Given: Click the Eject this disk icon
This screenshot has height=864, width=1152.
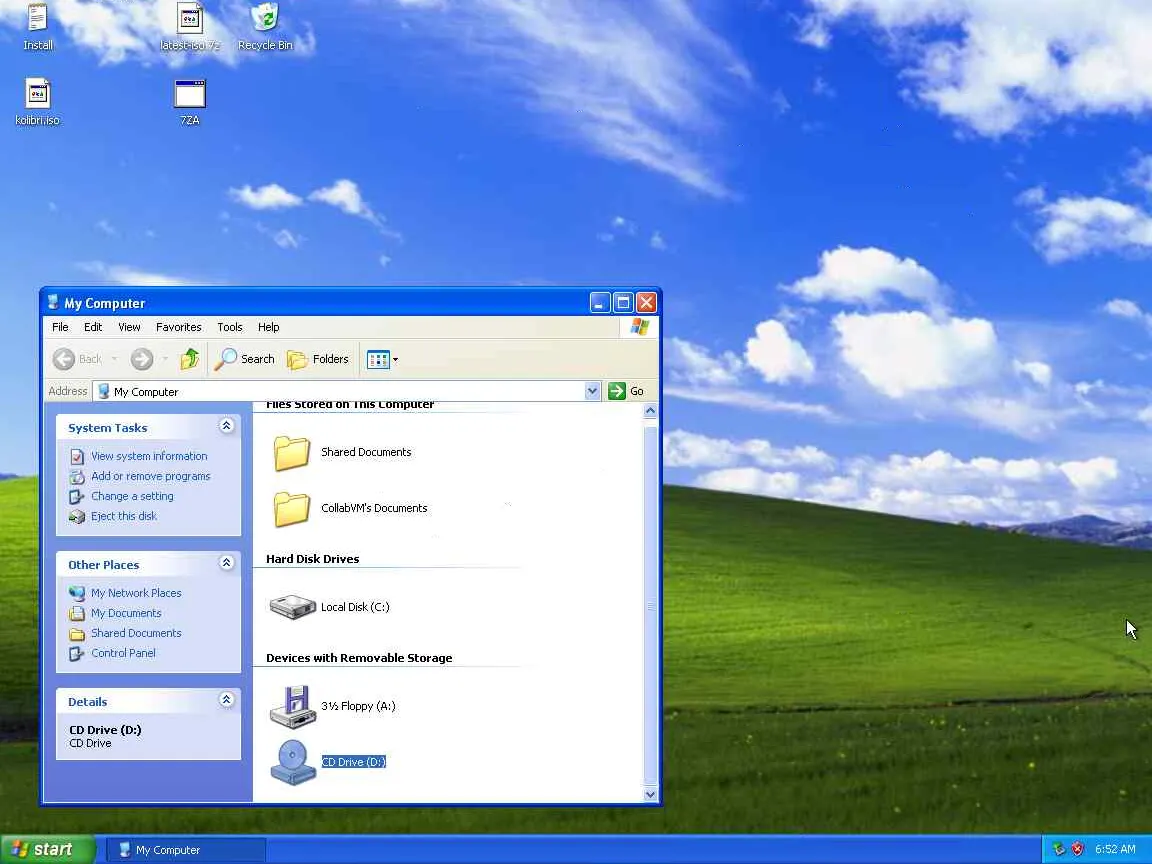Looking at the screenshot, I should pyautogui.click(x=77, y=516).
